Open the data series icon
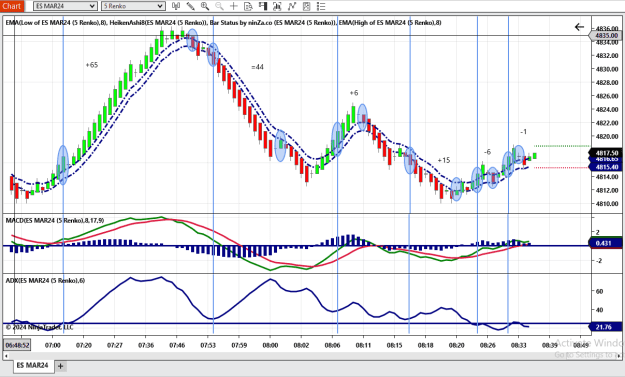This screenshot has width=625, height=377. coord(277,6)
